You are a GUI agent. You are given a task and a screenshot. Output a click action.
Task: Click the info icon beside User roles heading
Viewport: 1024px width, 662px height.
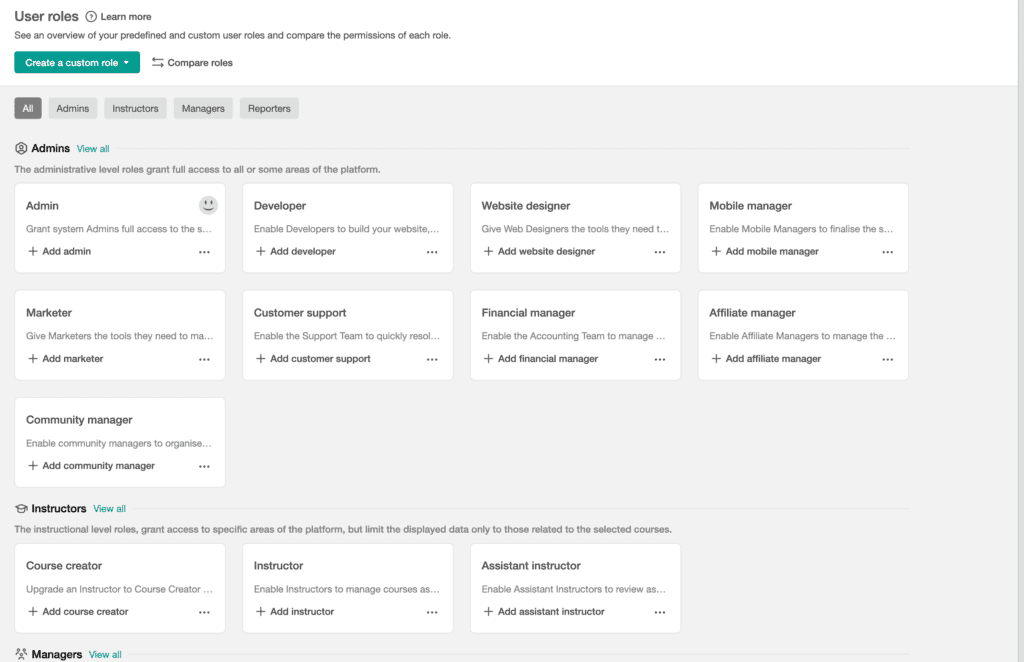pyautogui.click(x=92, y=16)
